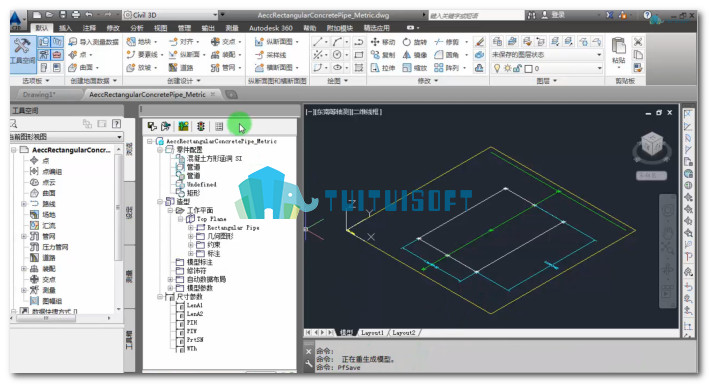Select the LenA1 parameter in tree

195,306
